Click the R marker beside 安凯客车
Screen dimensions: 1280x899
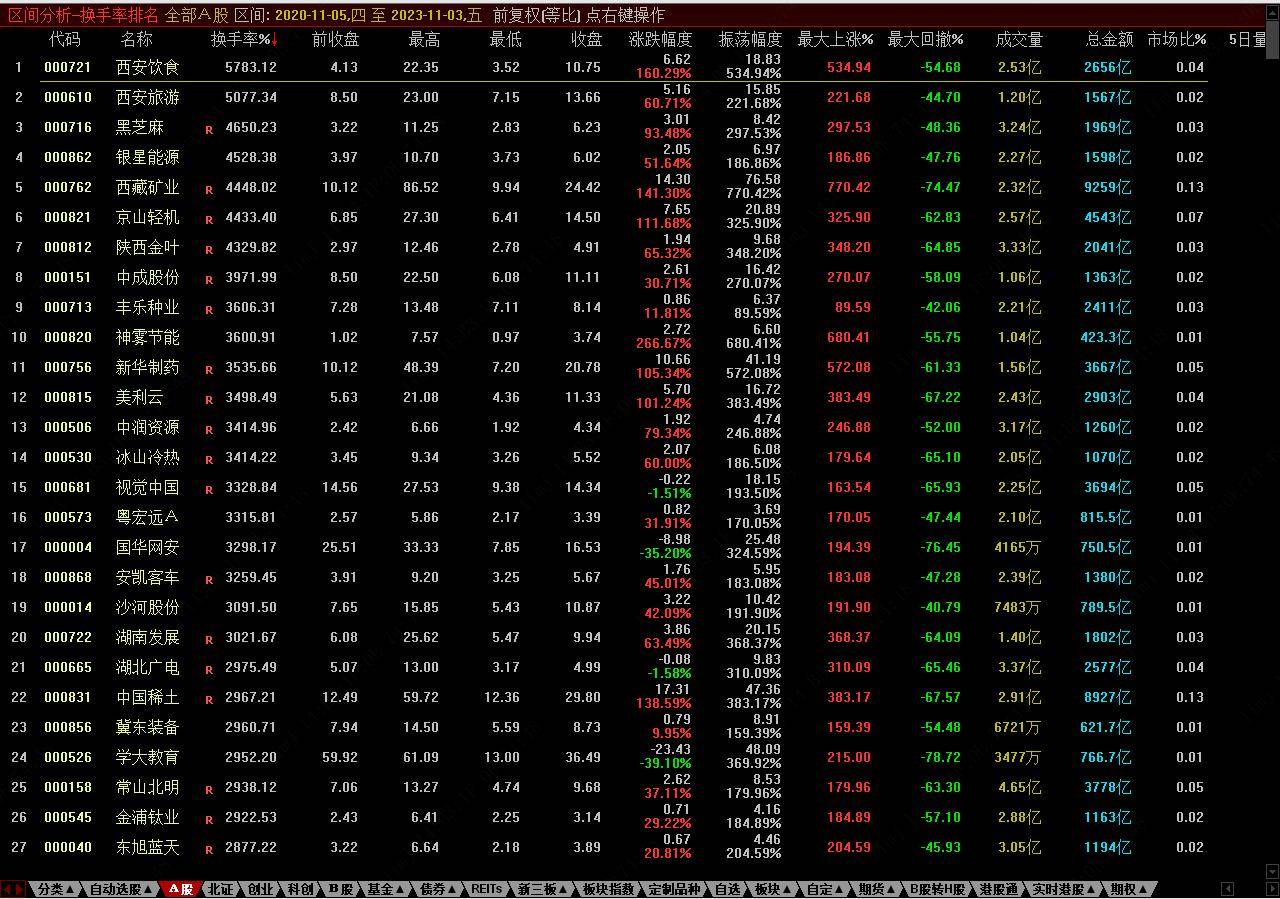click(x=209, y=580)
